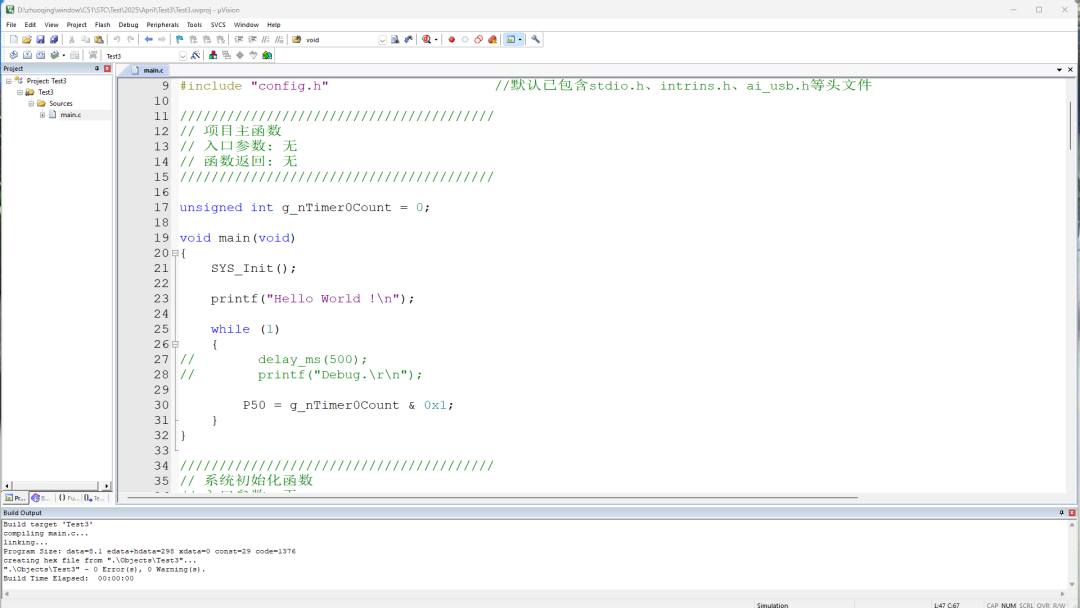
Task: Navigate backwards with the blue left arrow
Action: click(148, 40)
